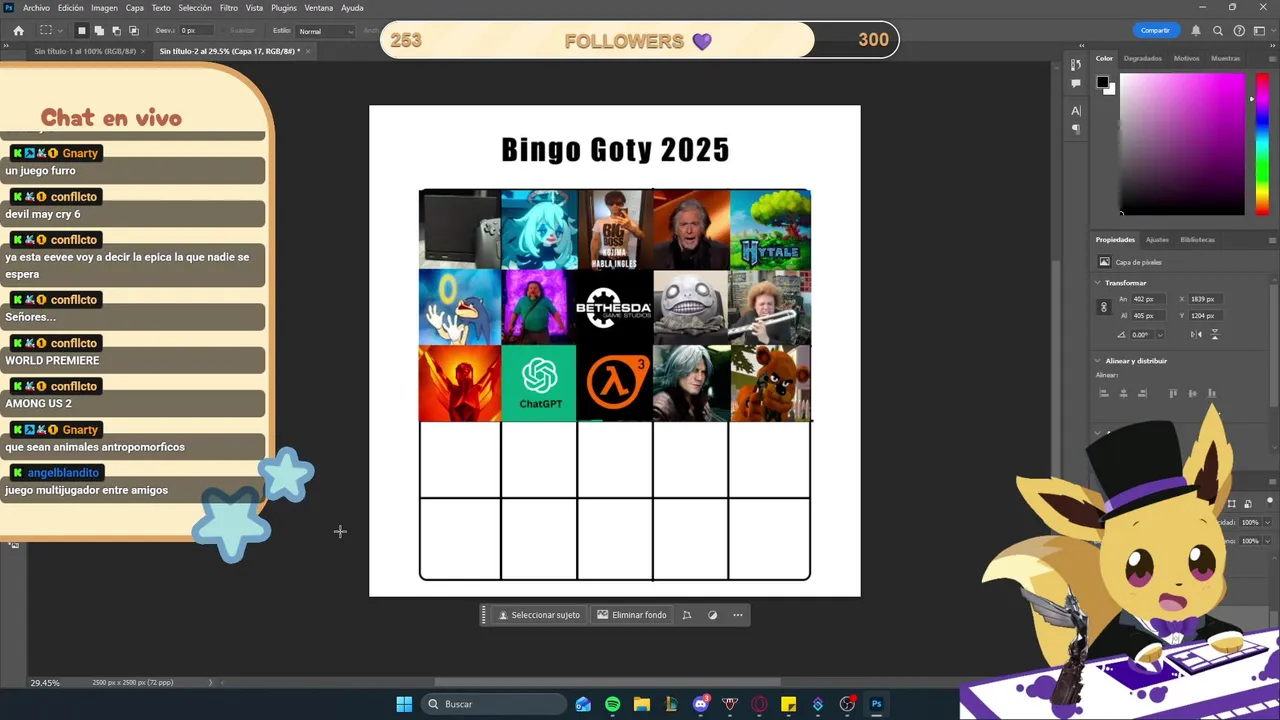Open the Estilo Normal dropdown
The image size is (1280, 720).
pos(326,31)
